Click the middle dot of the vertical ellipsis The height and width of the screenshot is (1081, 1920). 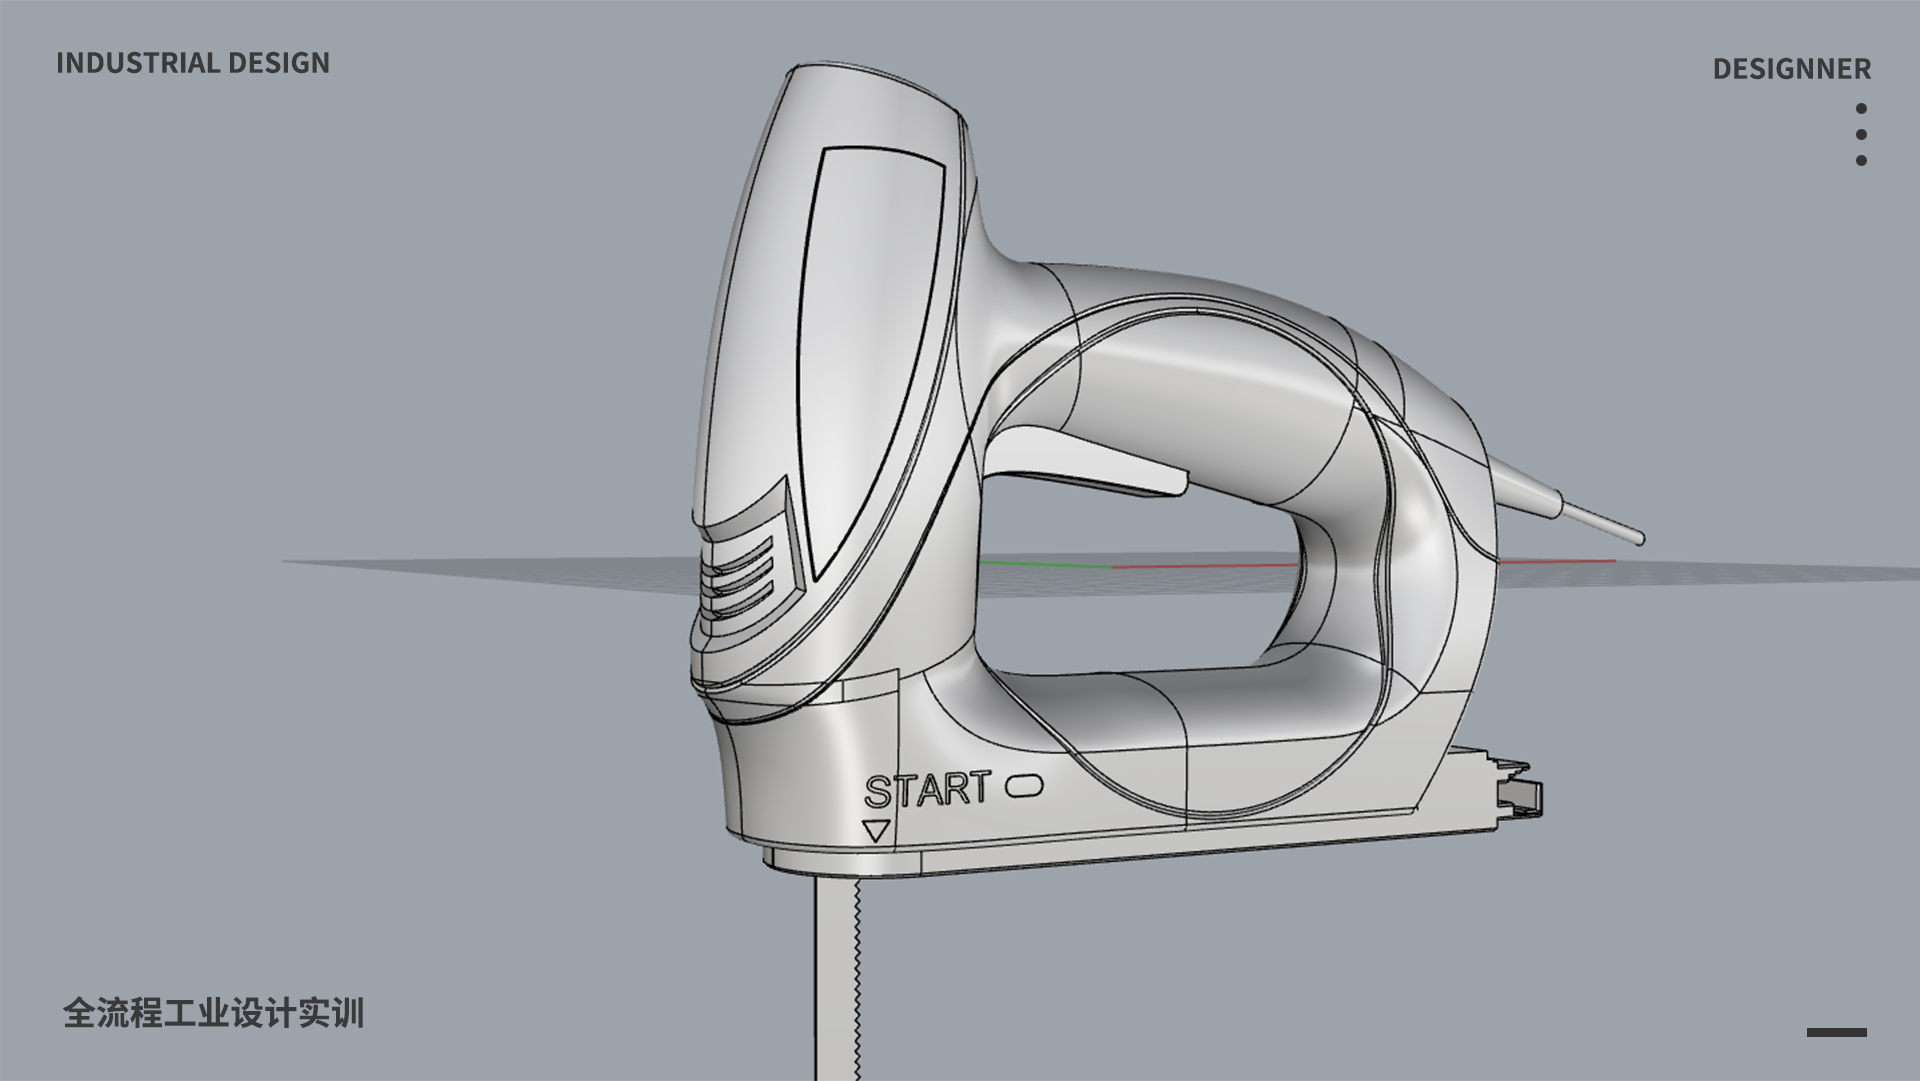pos(1861,134)
